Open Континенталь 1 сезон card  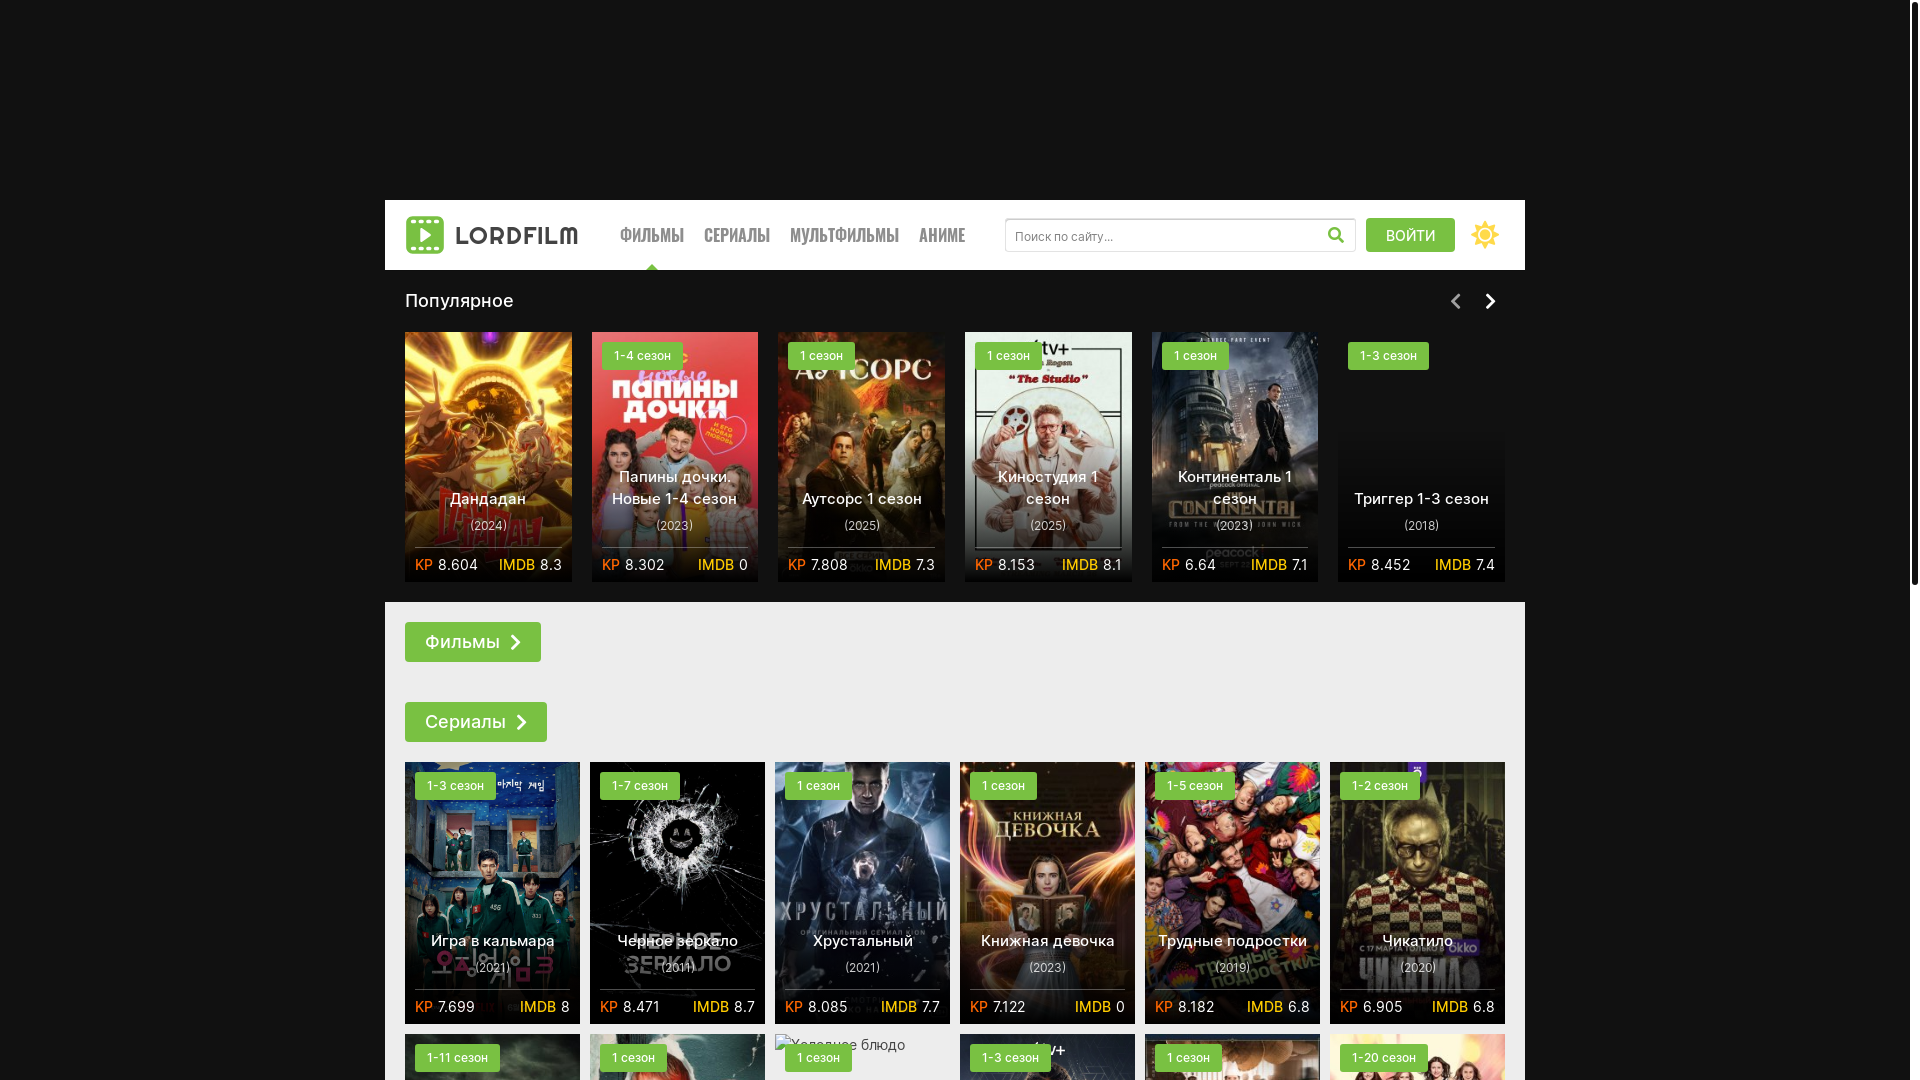pyautogui.click(x=1235, y=457)
